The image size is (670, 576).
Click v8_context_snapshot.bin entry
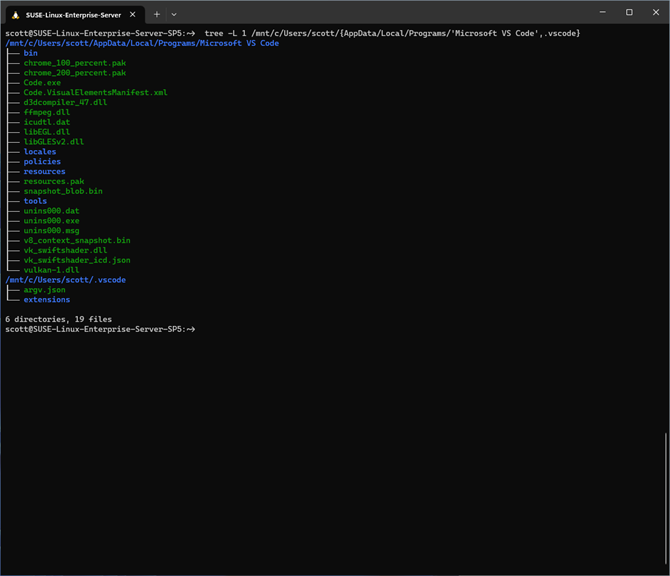[77, 240]
